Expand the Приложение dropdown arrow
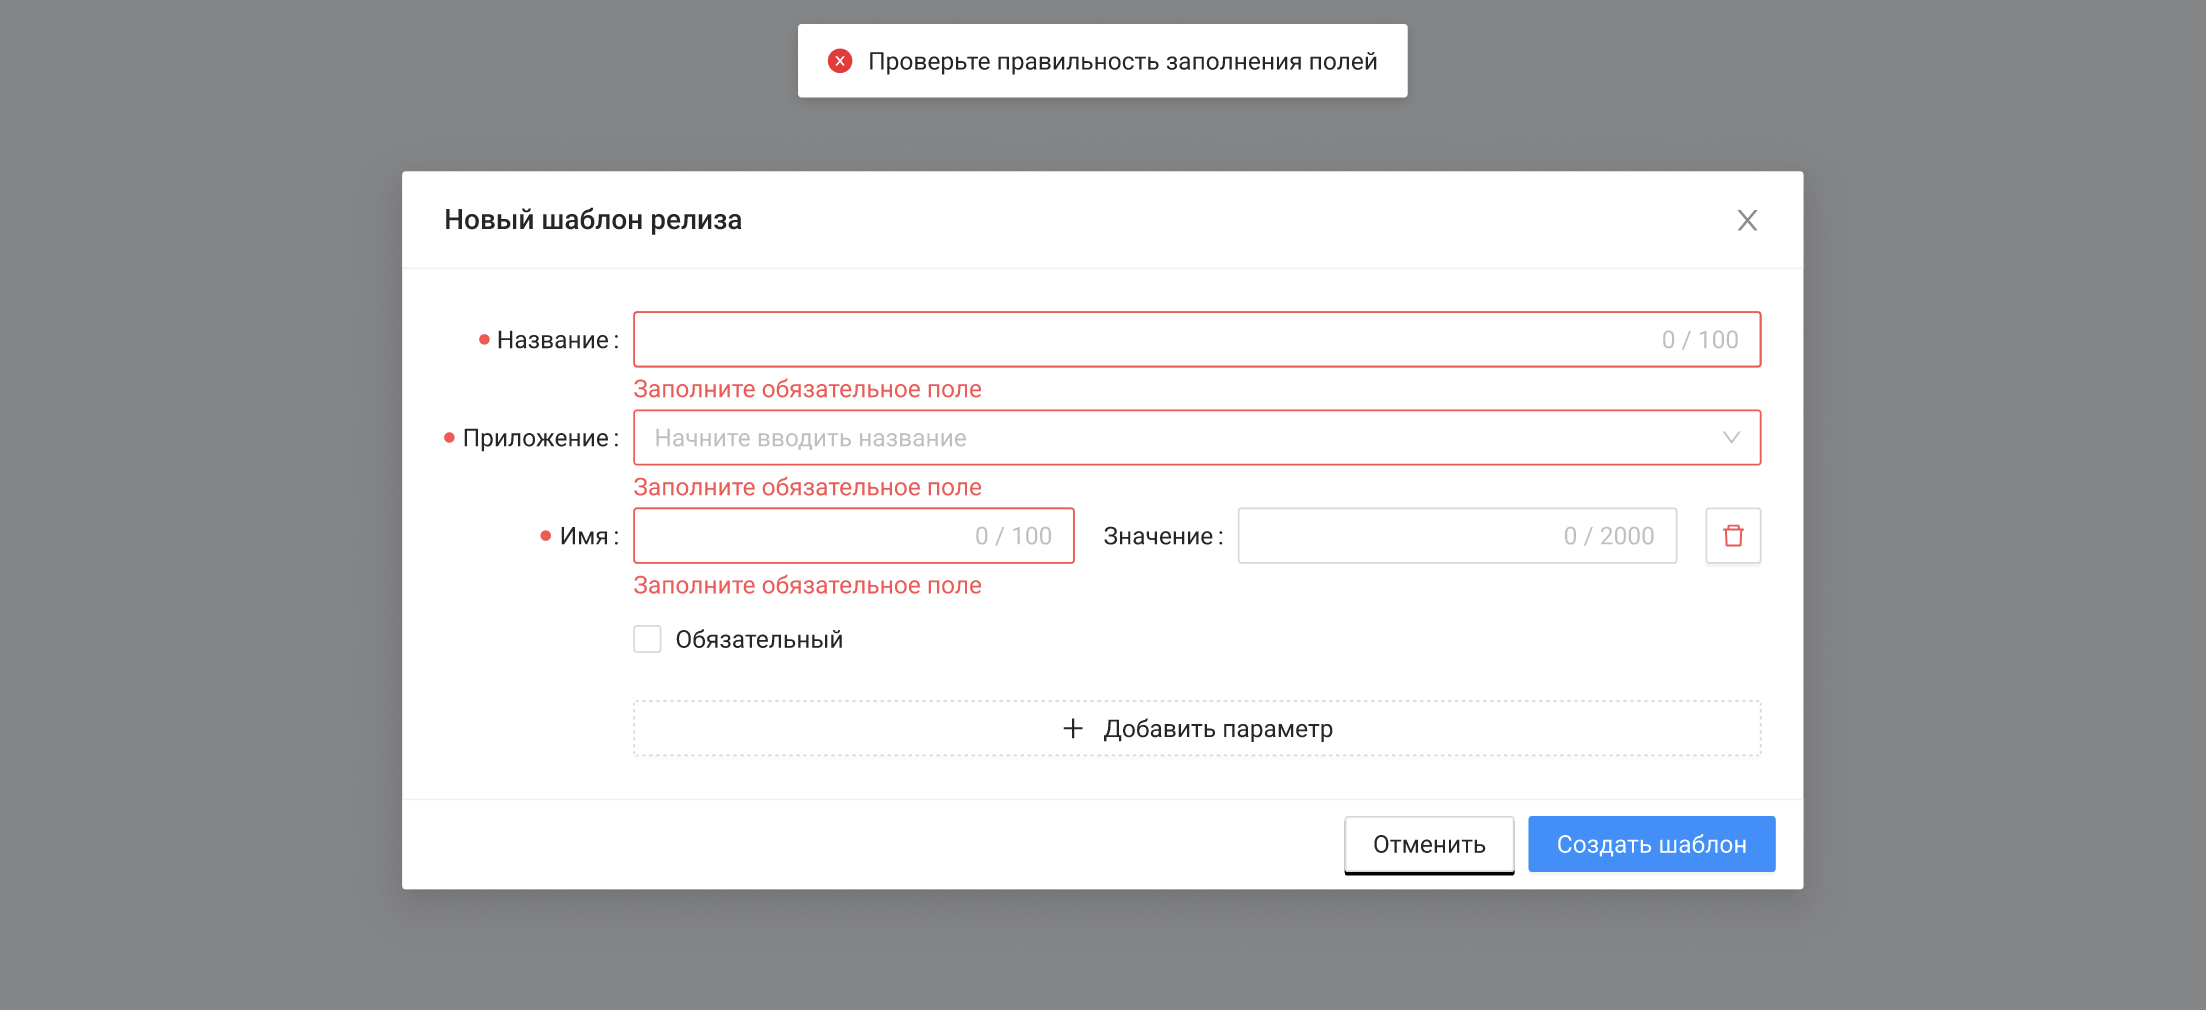Screen dimensions: 2206x1010 (x=1731, y=438)
